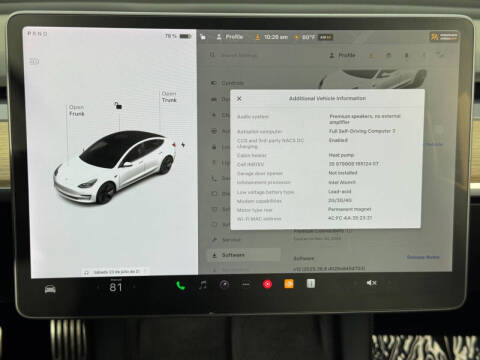Open the Release Notes link

click(x=423, y=257)
